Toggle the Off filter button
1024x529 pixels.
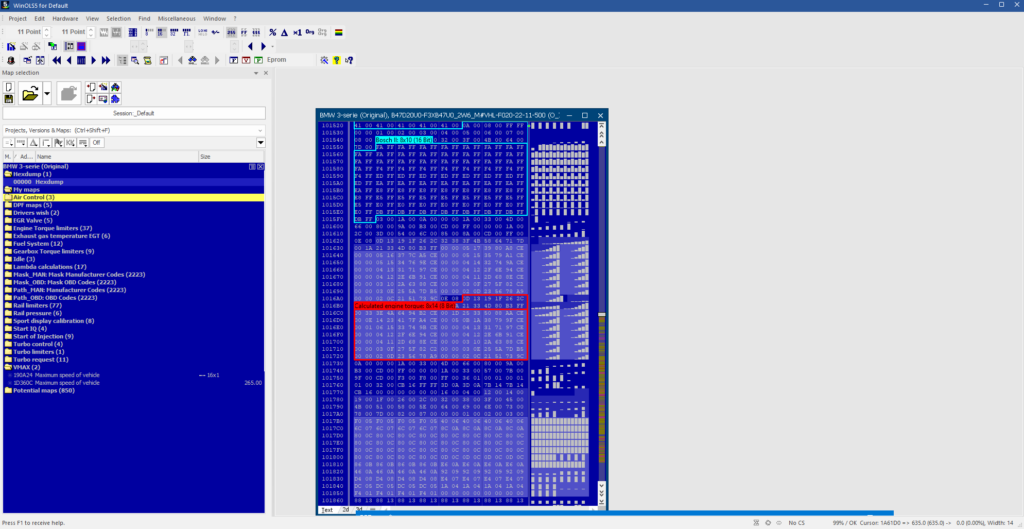coord(97,142)
